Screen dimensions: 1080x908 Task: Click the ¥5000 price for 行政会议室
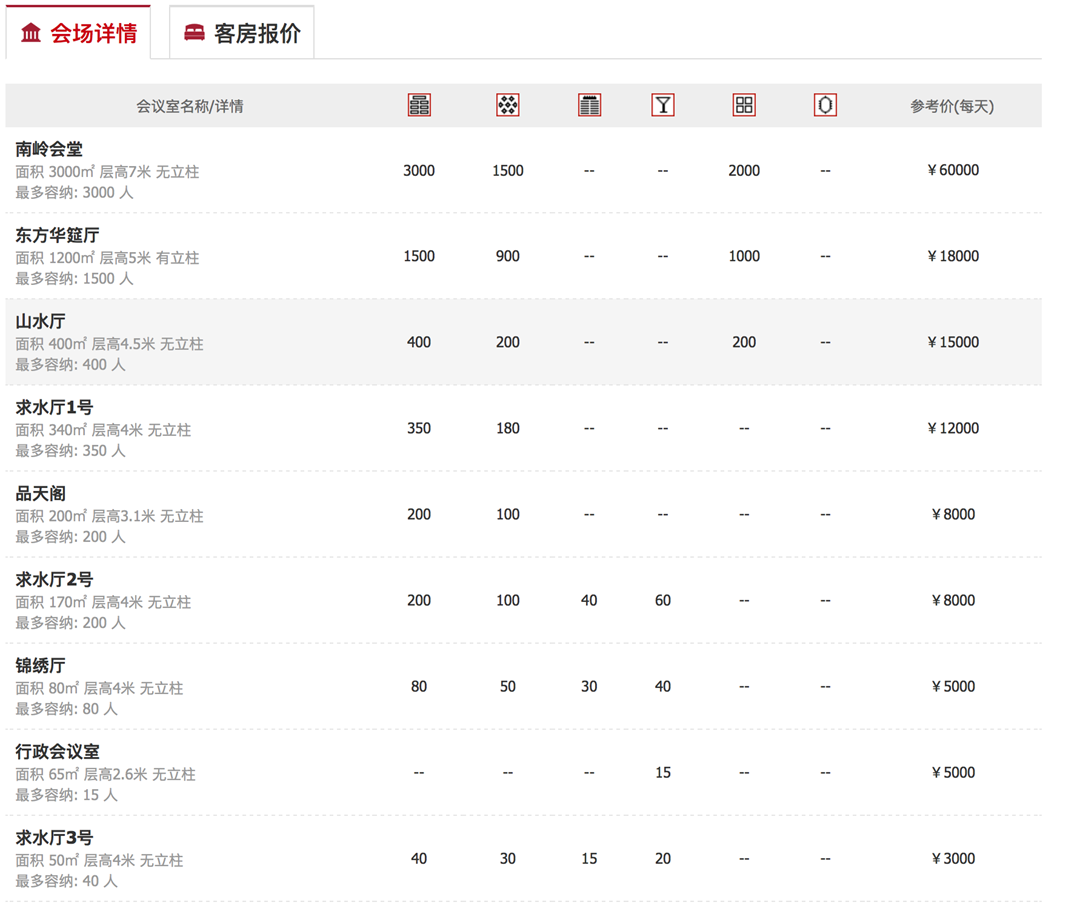pos(953,773)
